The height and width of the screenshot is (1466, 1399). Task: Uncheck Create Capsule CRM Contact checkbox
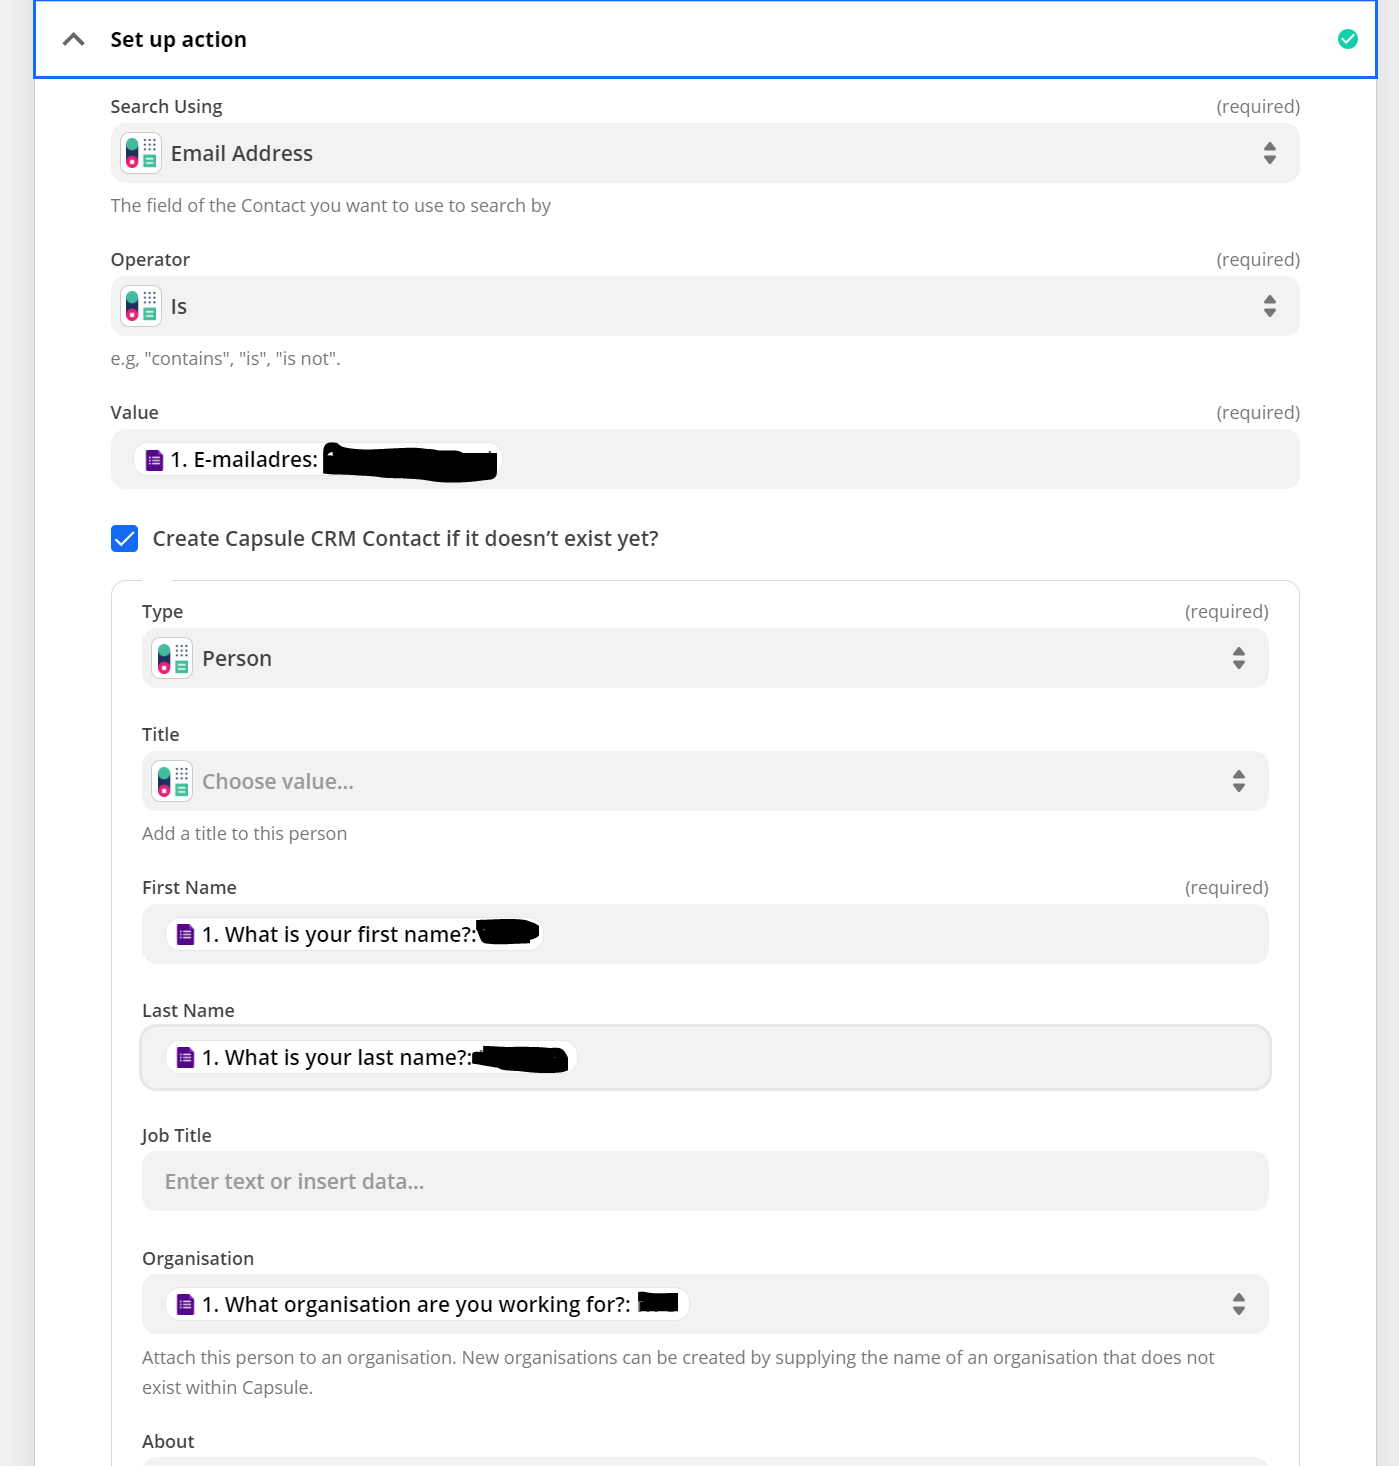[x=125, y=539]
